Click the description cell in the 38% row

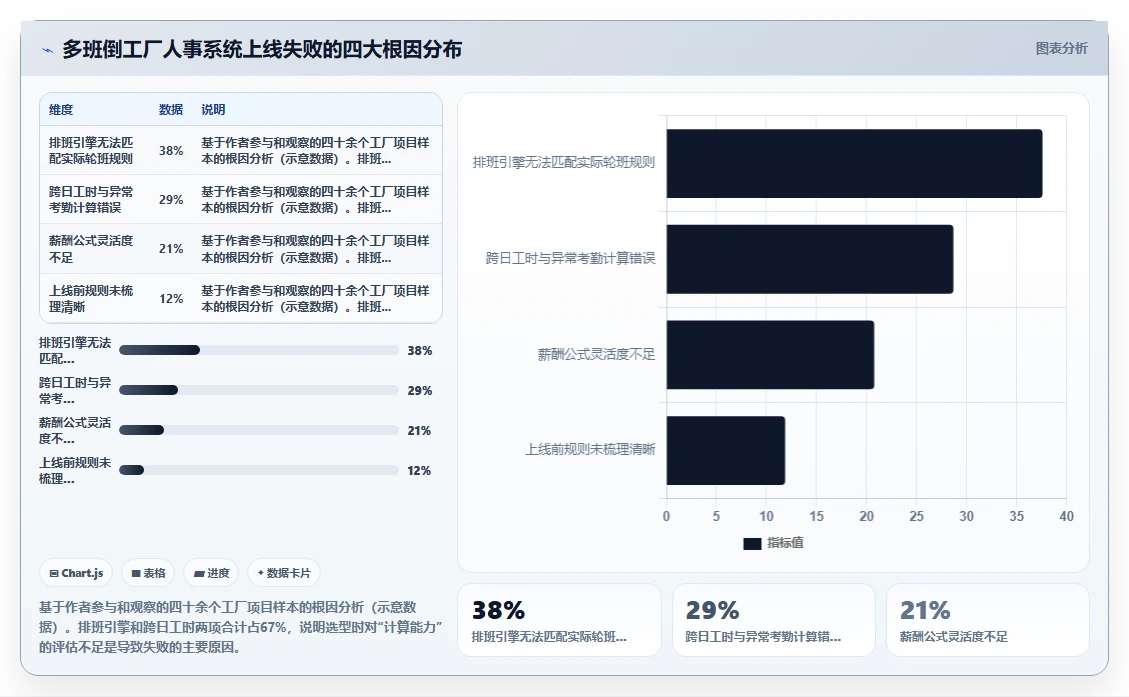pos(315,150)
